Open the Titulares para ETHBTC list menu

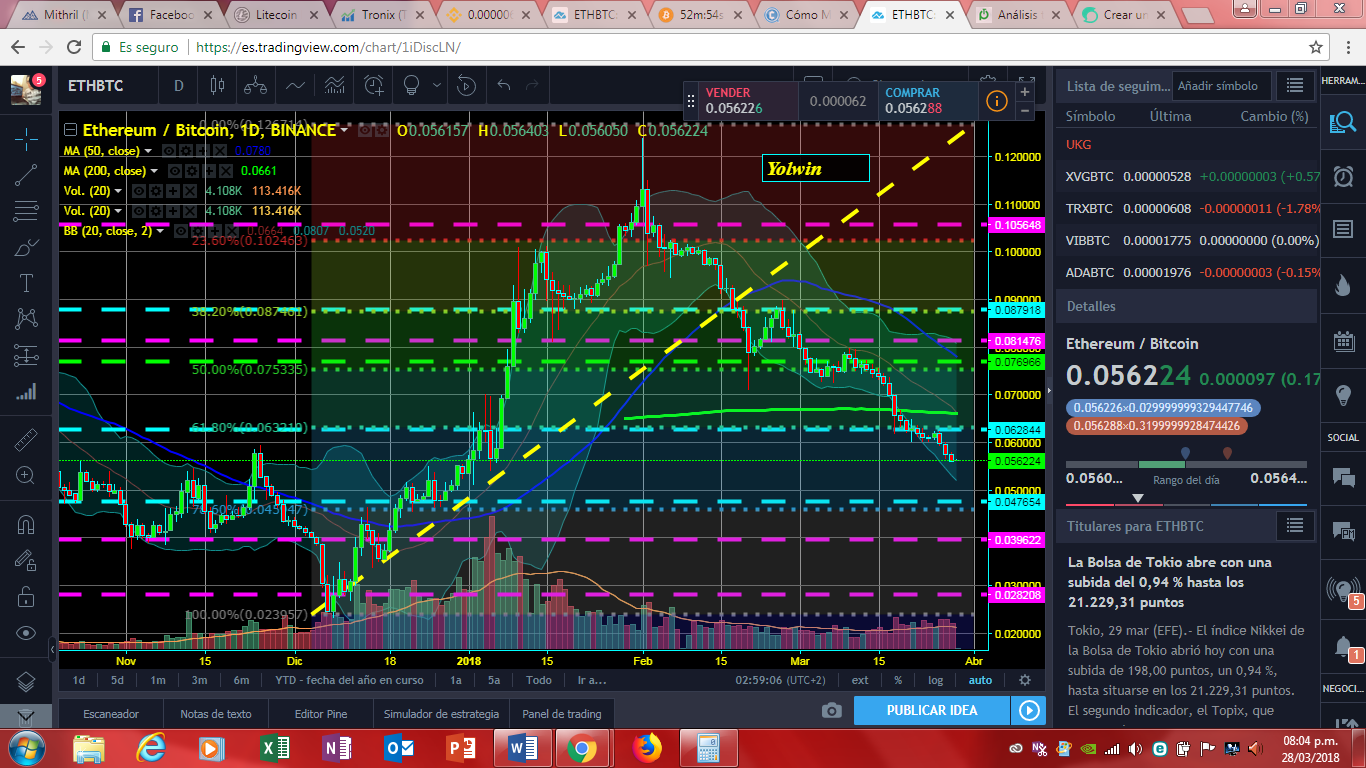(1295, 525)
